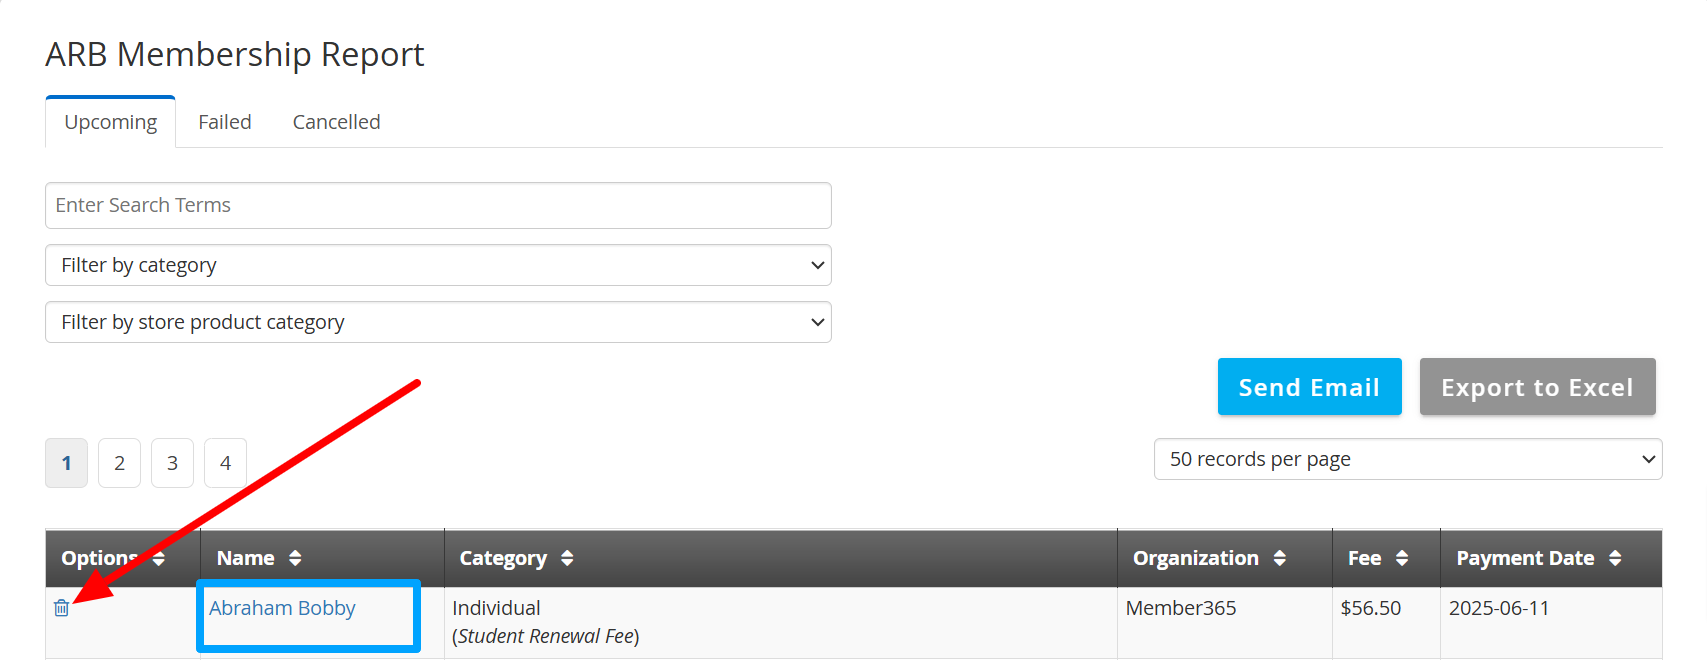Open the Abraham Bobby member link

click(282, 608)
